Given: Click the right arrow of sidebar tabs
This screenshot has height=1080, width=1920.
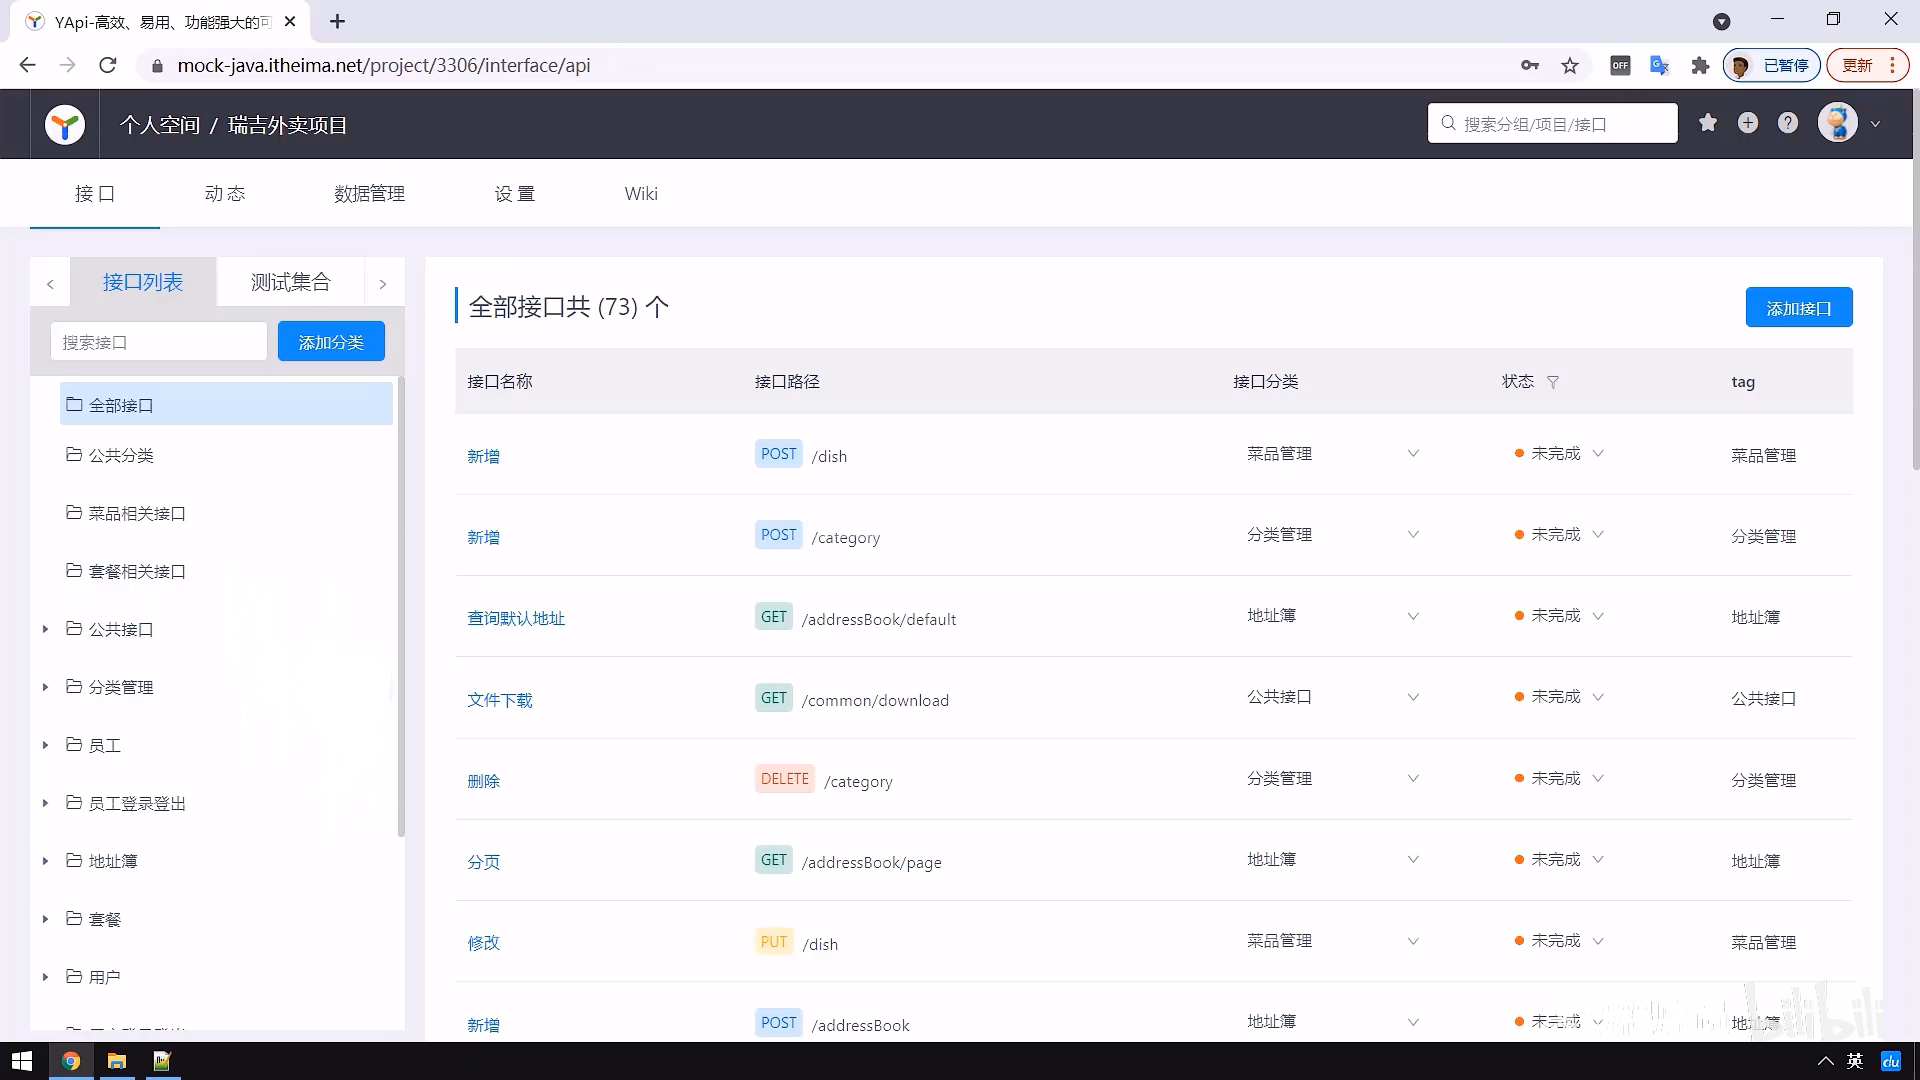Looking at the screenshot, I should (x=383, y=284).
